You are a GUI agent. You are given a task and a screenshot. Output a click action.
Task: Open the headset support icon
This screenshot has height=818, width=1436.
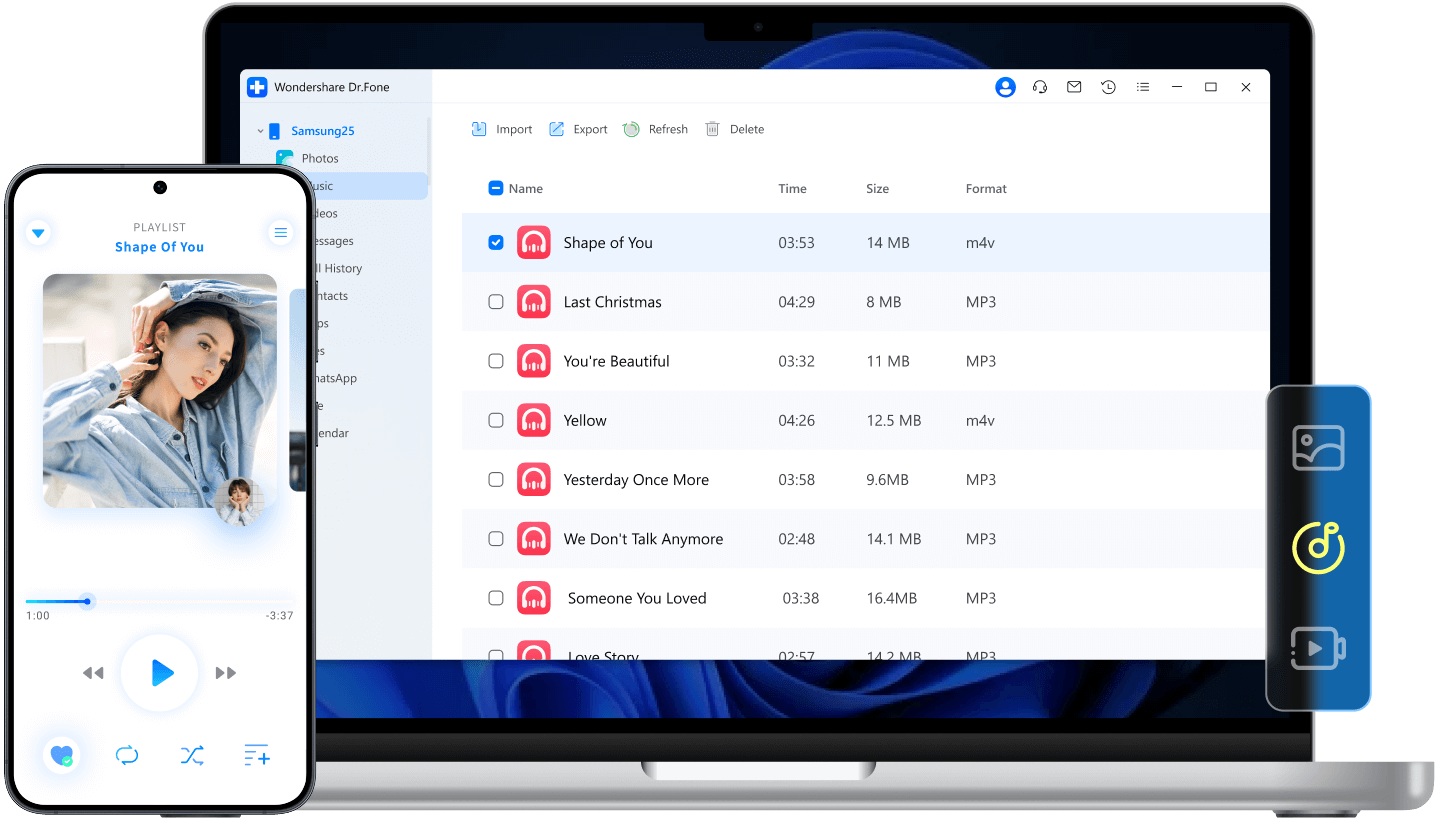click(x=1040, y=87)
